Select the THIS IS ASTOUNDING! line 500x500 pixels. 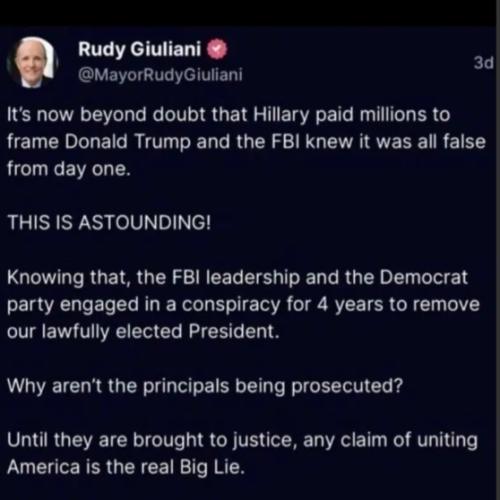tap(109, 222)
